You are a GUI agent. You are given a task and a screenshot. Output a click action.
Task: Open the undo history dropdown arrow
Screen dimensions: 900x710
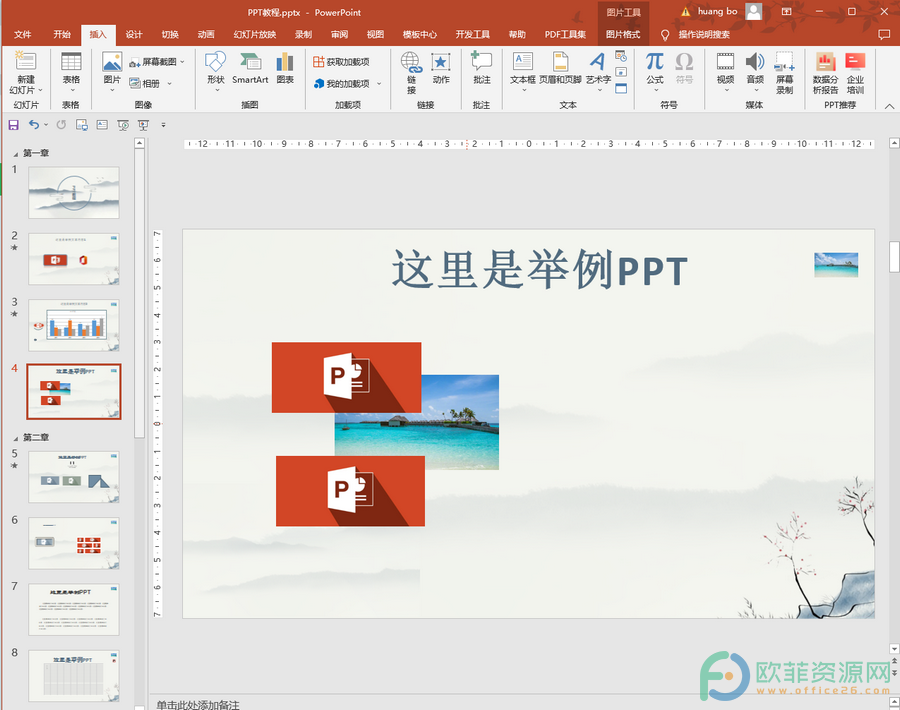click(46, 125)
